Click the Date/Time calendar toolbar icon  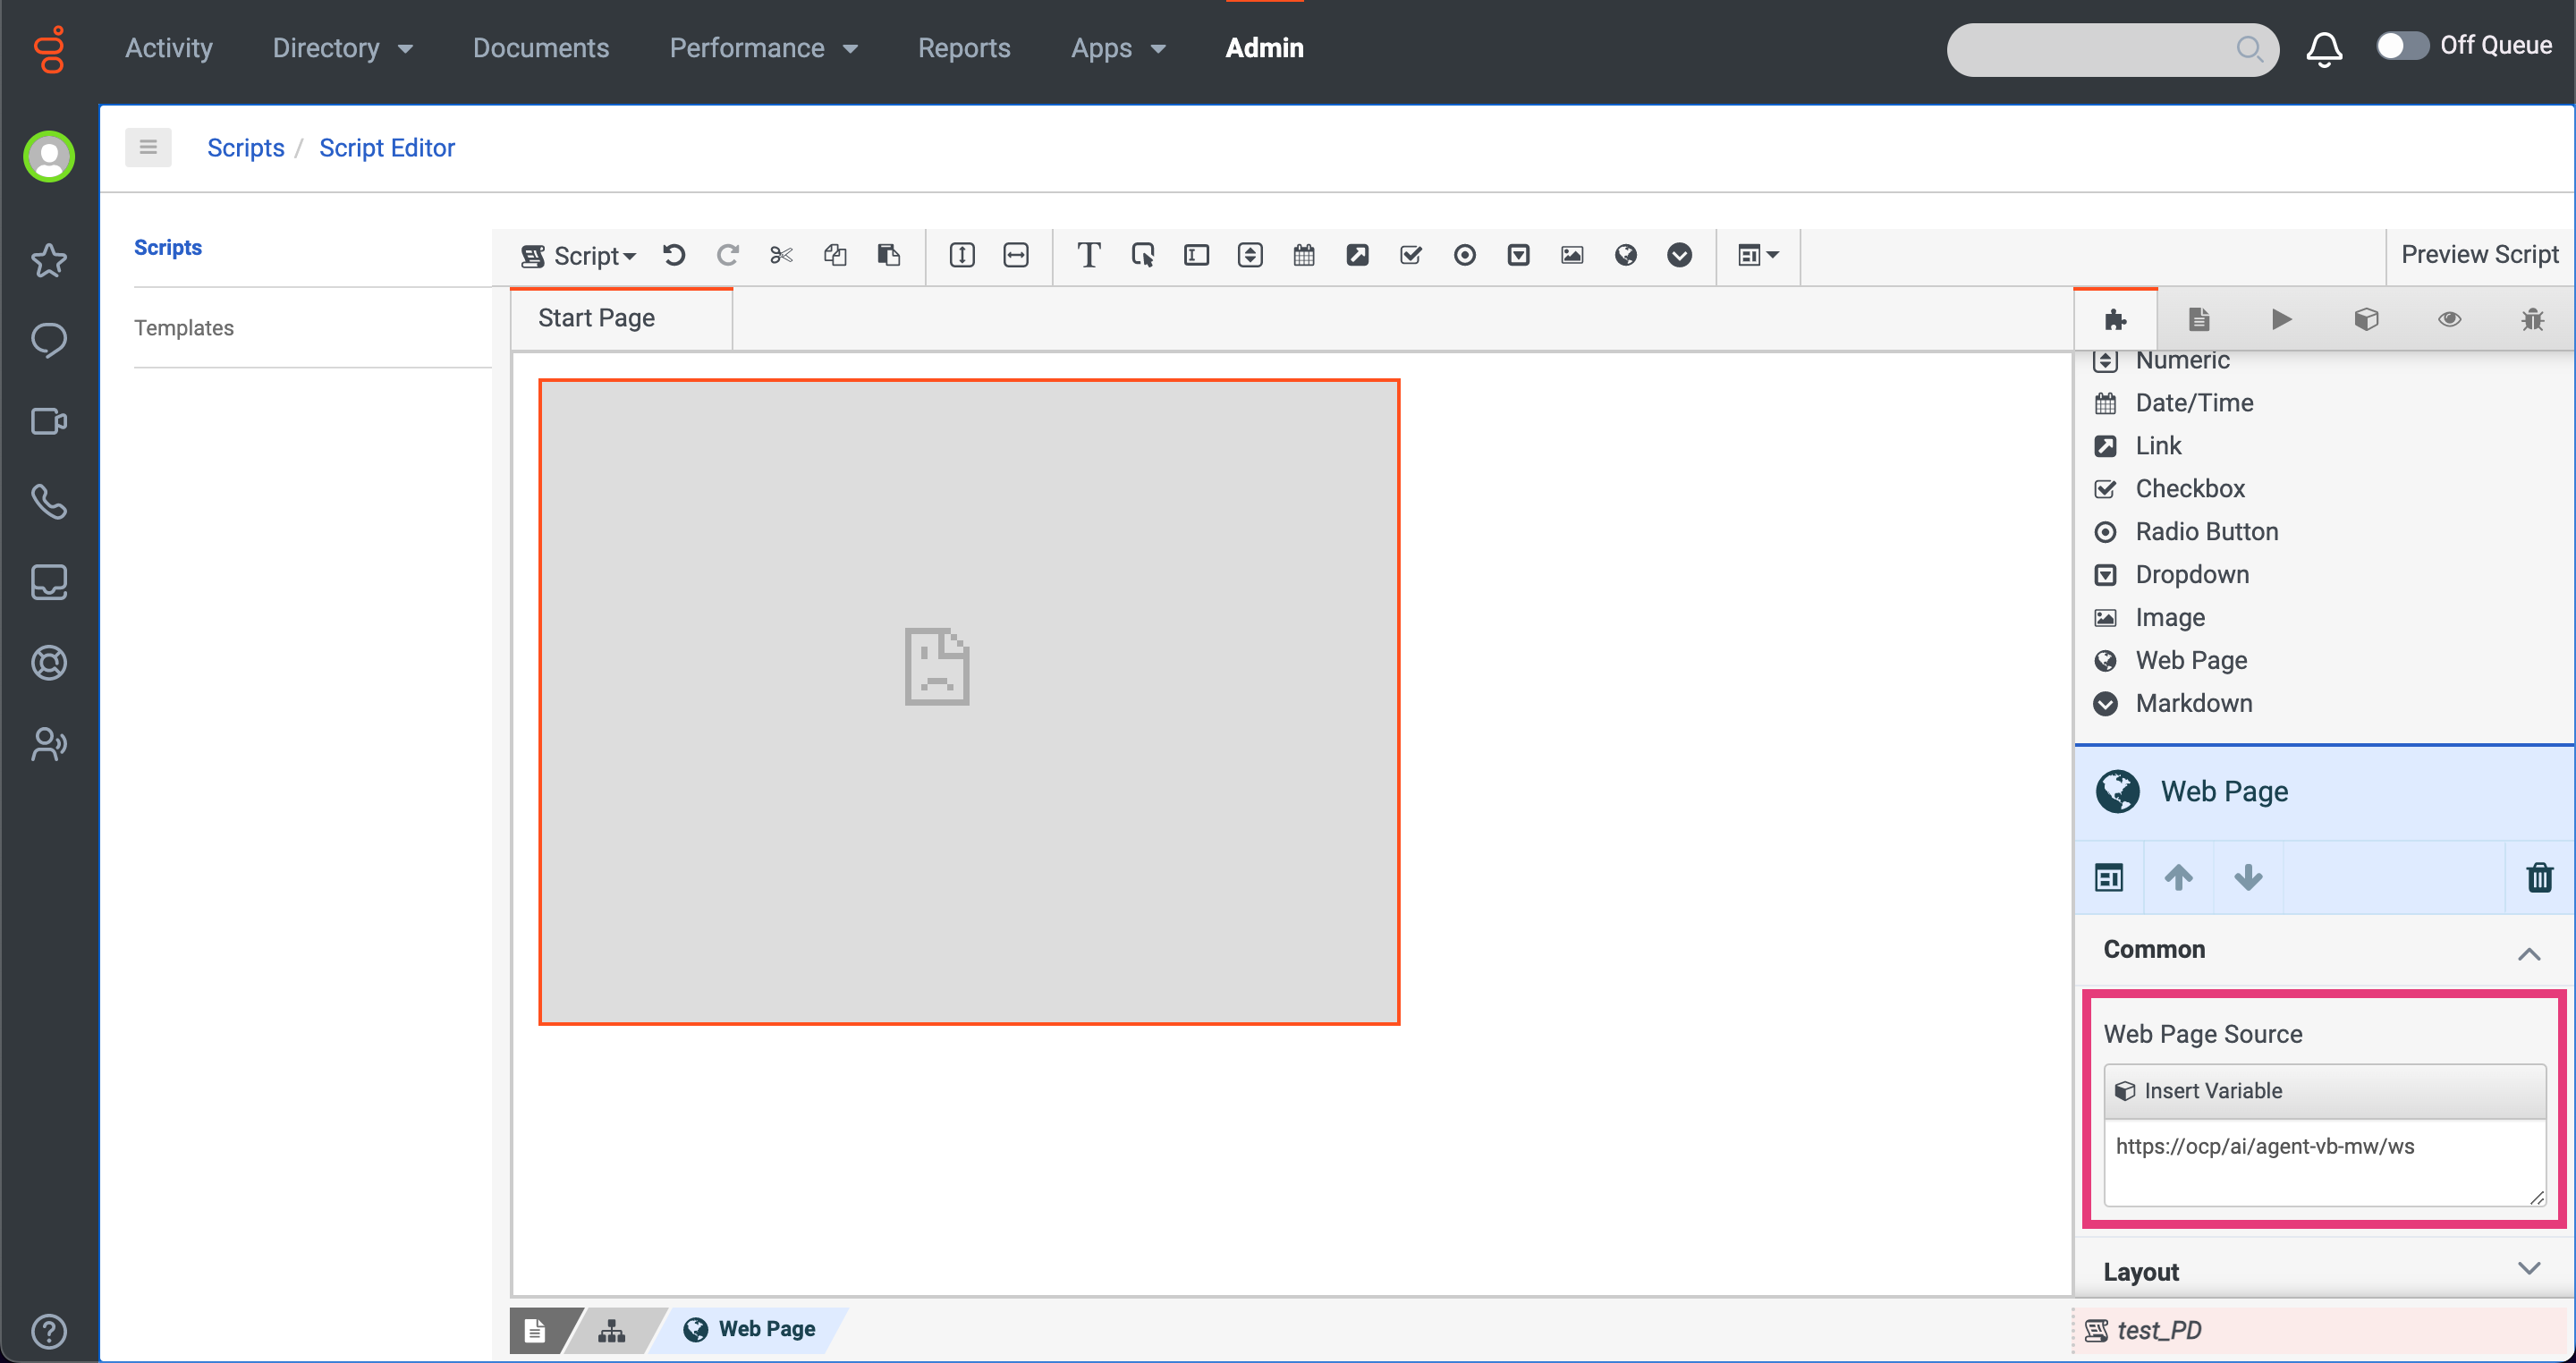click(x=1303, y=255)
